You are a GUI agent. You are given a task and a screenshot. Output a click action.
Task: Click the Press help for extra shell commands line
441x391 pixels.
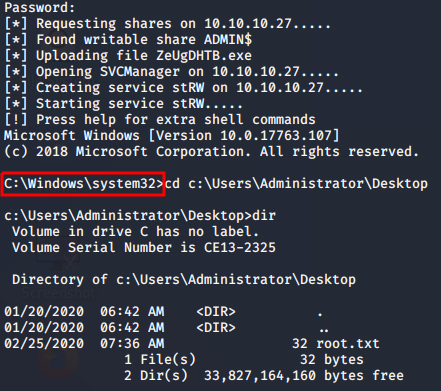click(x=160, y=120)
